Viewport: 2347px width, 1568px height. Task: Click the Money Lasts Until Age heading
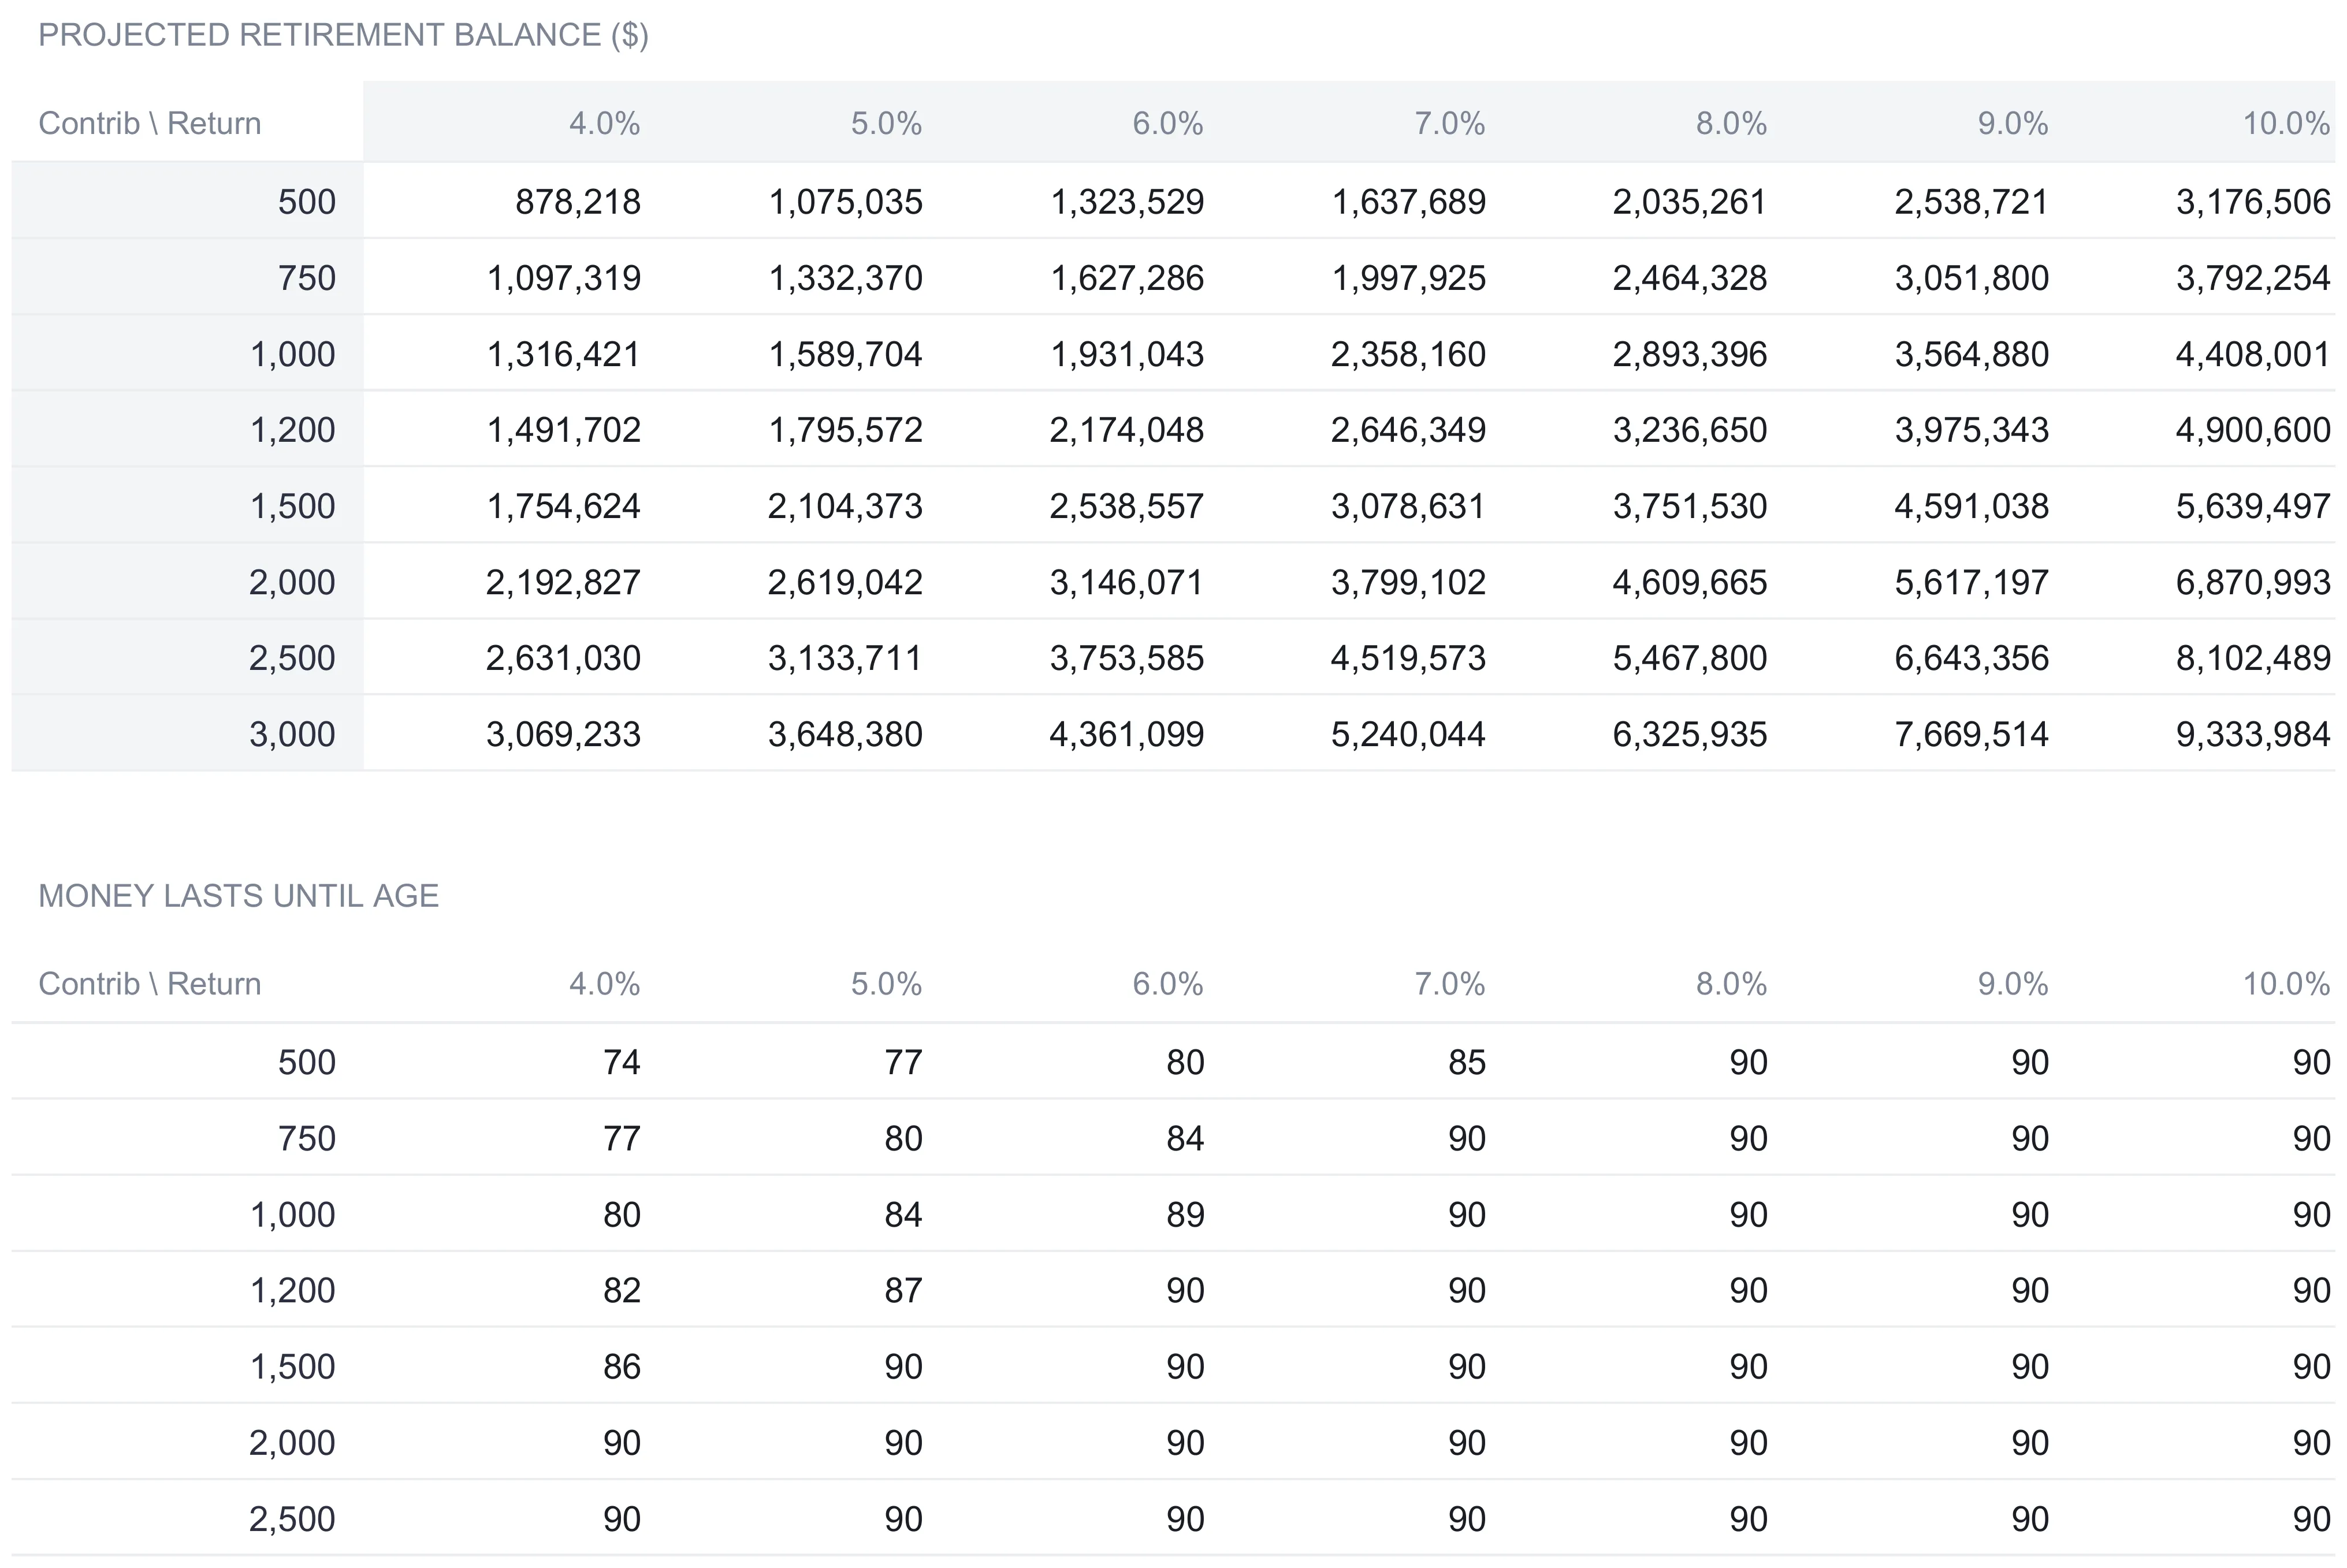coord(238,896)
